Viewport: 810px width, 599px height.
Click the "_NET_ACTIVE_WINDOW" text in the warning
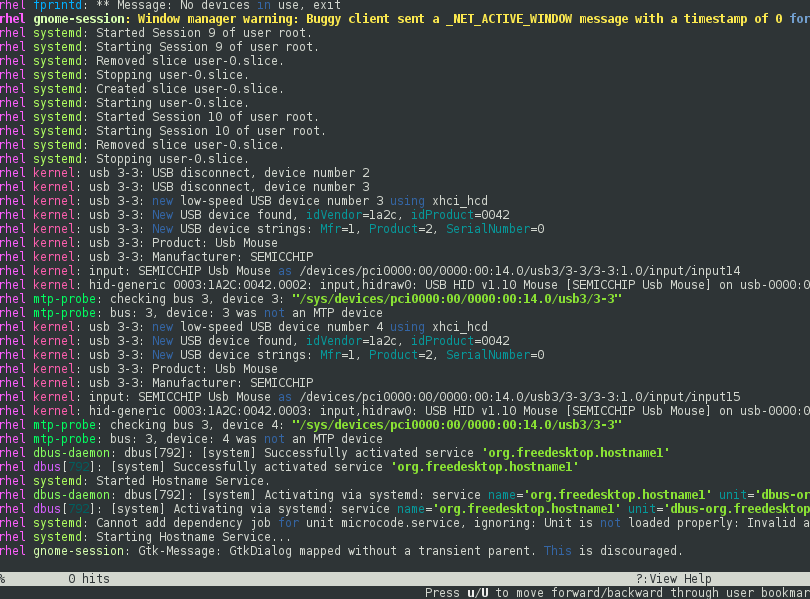pyautogui.click(x=509, y=19)
